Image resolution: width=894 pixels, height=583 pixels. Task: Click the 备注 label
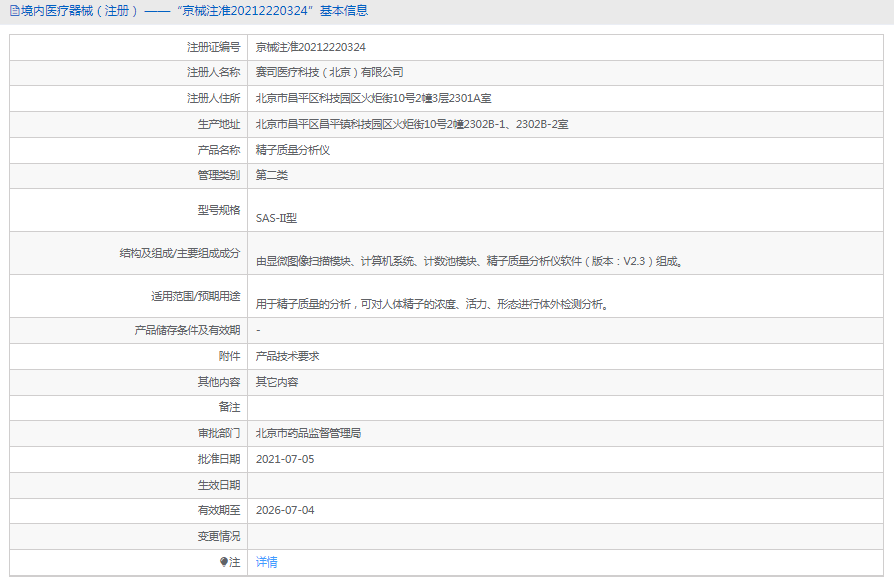pos(230,407)
